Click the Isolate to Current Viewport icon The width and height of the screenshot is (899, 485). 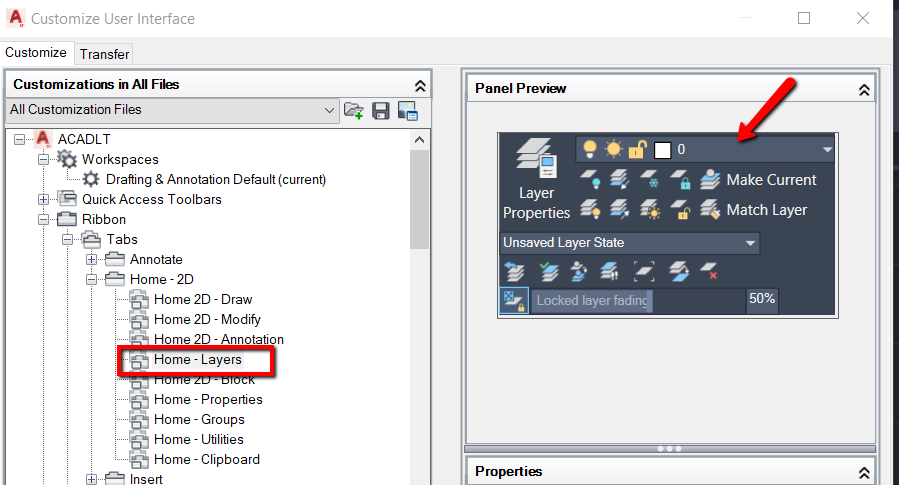(x=644, y=271)
